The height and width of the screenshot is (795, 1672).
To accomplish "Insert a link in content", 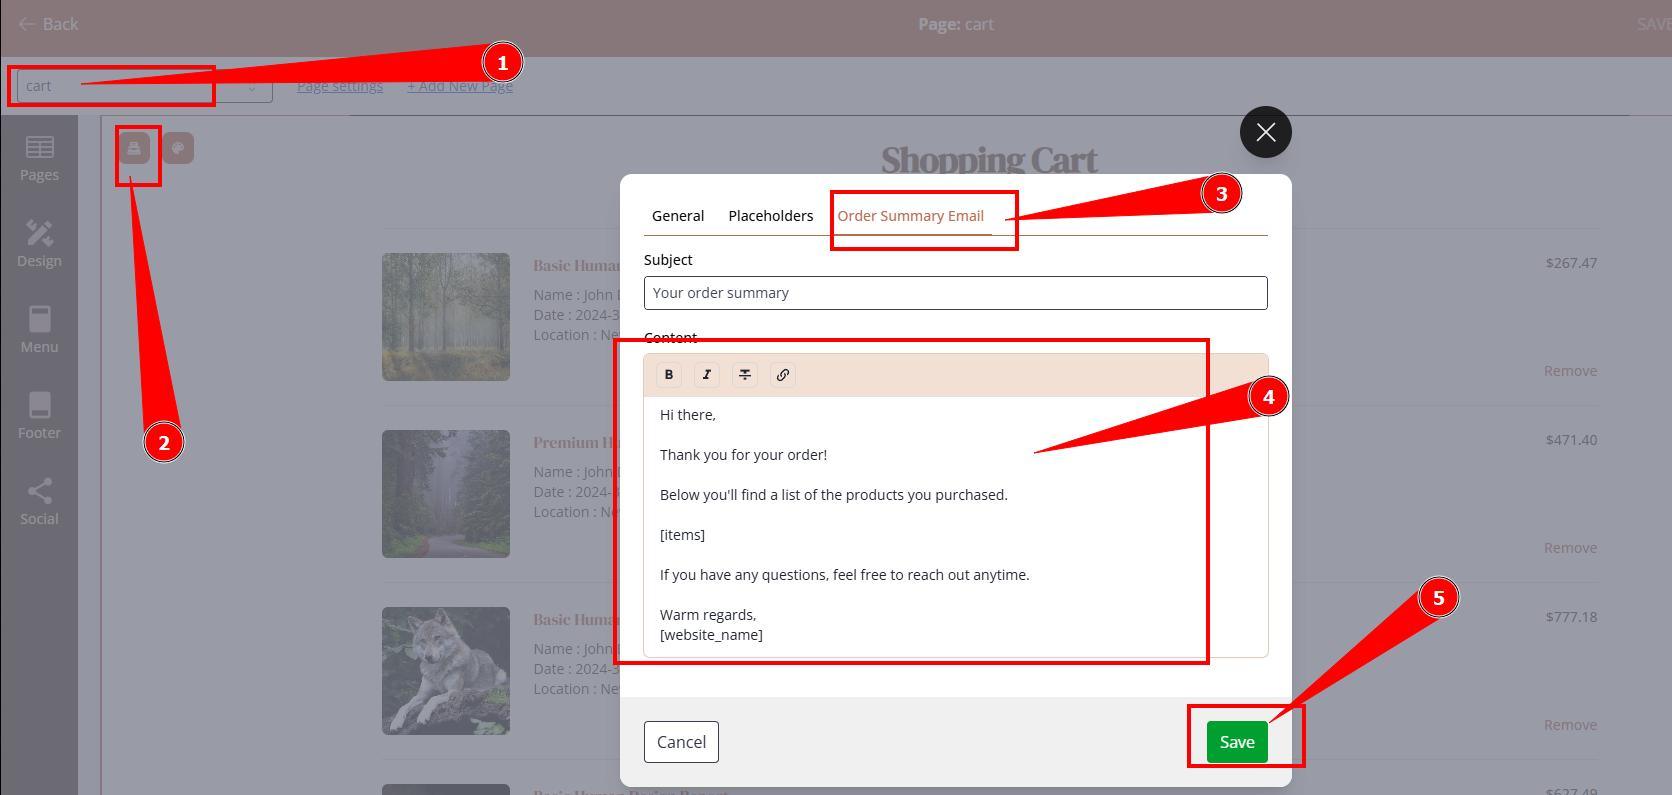I will [783, 375].
